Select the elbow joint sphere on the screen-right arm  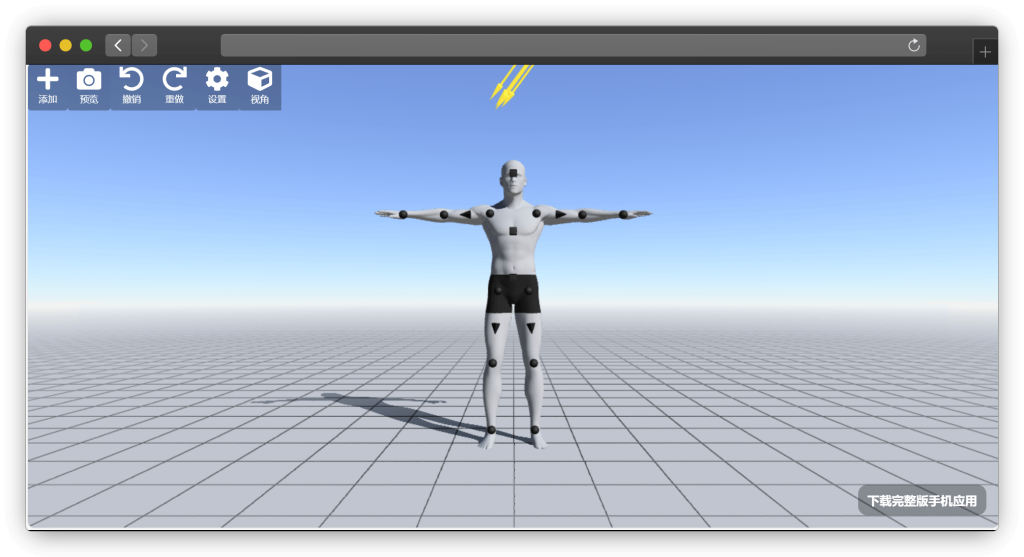pos(582,214)
